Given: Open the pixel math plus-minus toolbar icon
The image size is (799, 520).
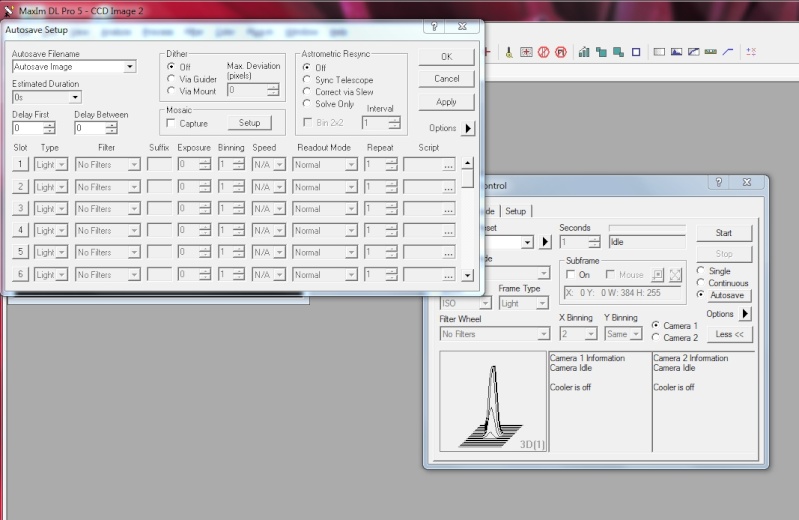Looking at the screenshot, I should [x=751, y=52].
